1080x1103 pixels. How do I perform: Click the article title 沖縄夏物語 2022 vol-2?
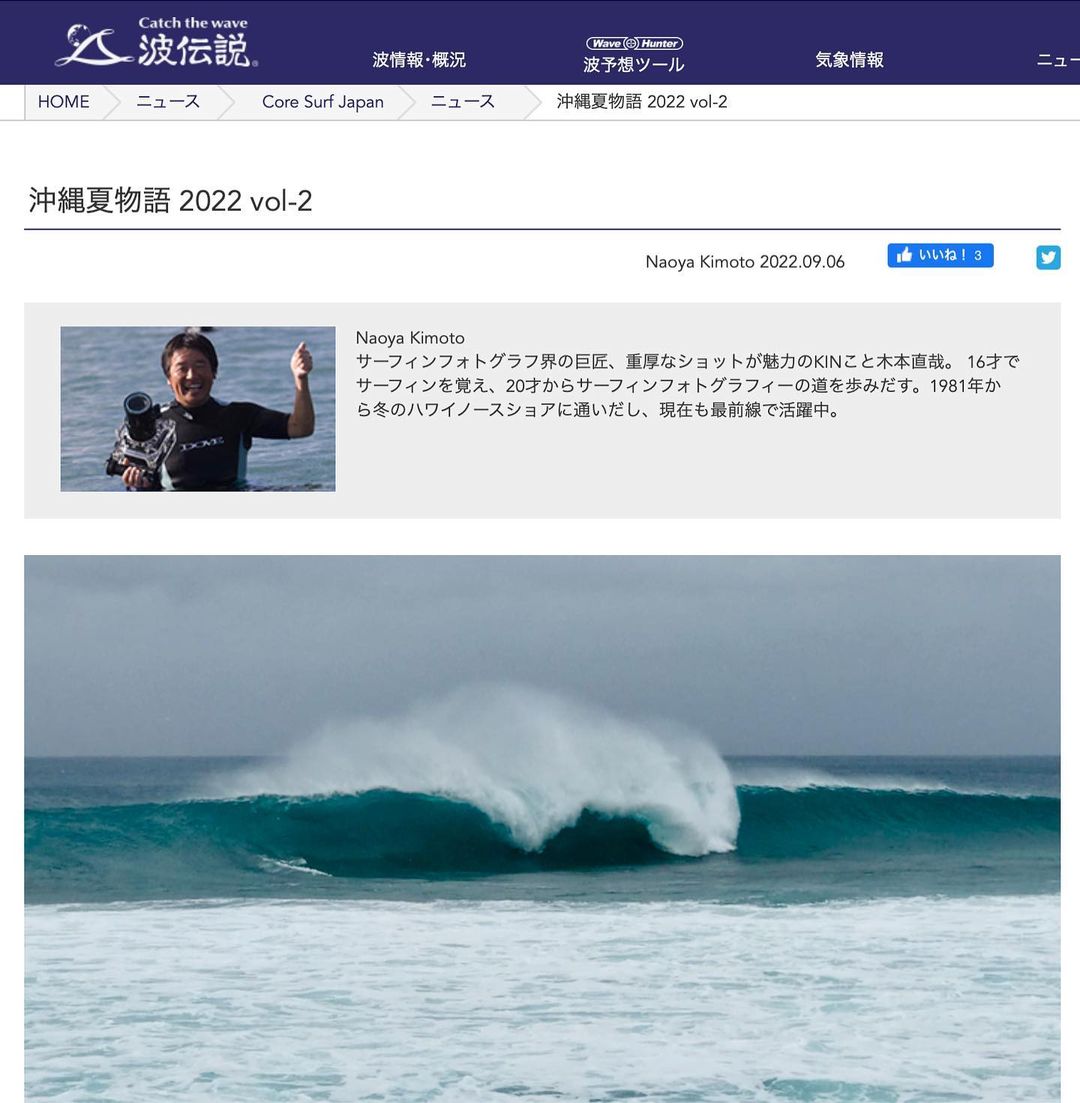170,200
